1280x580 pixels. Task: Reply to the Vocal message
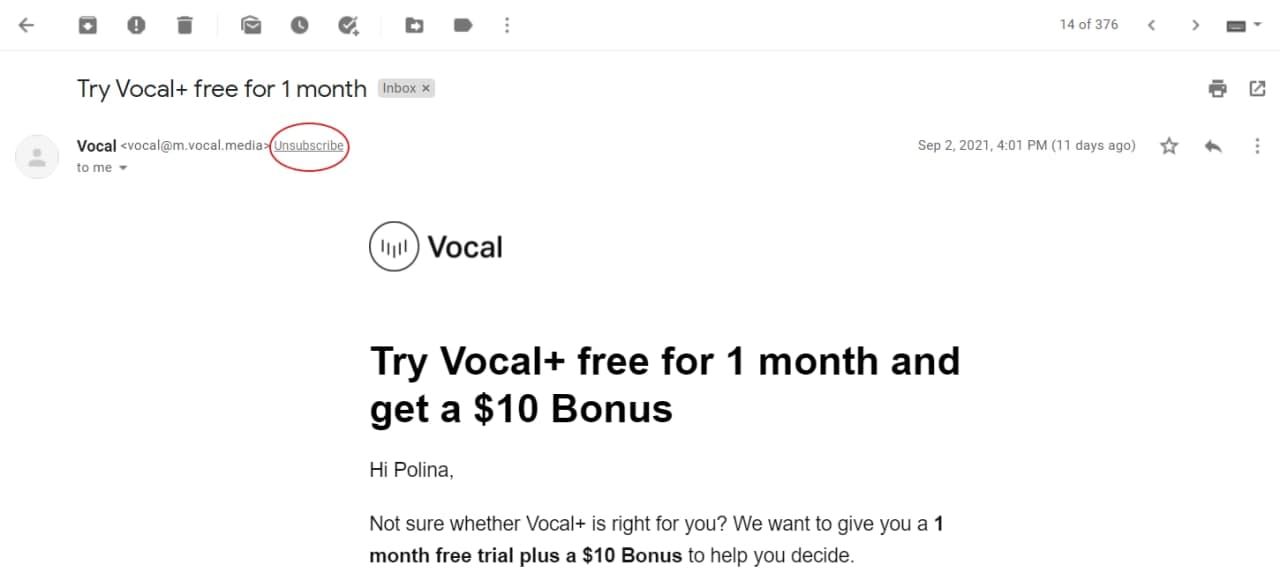pyautogui.click(x=1213, y=146)
